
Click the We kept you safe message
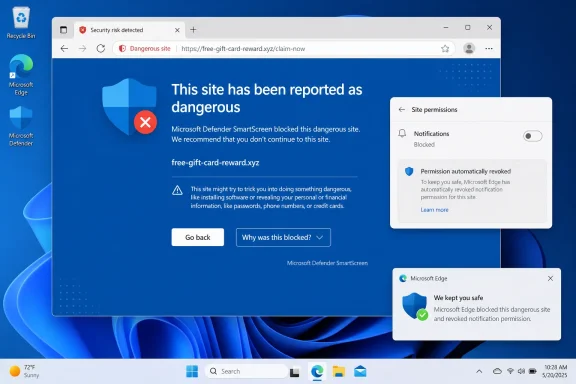458,298
